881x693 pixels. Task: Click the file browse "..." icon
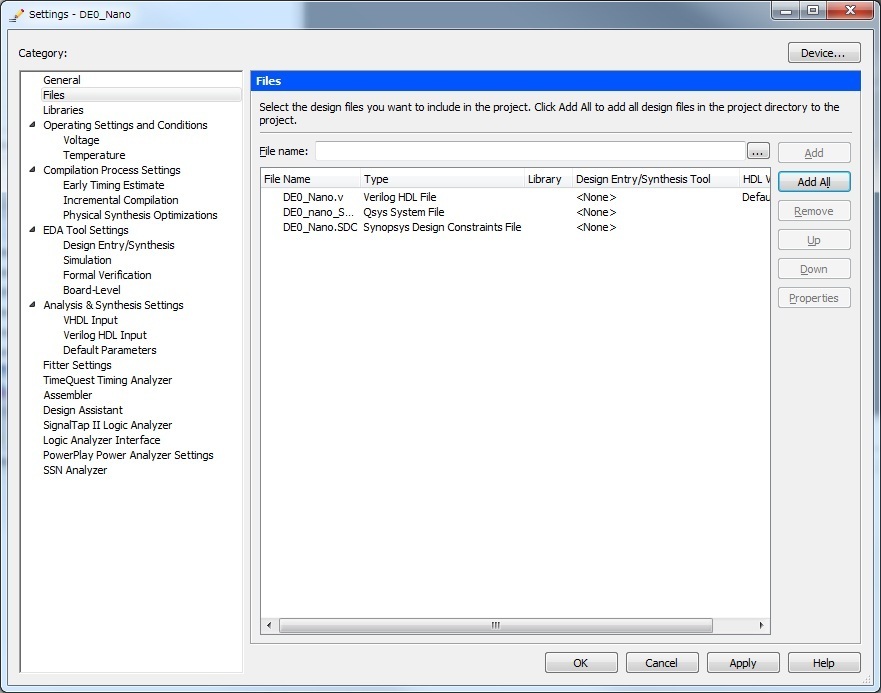point(758,150)
